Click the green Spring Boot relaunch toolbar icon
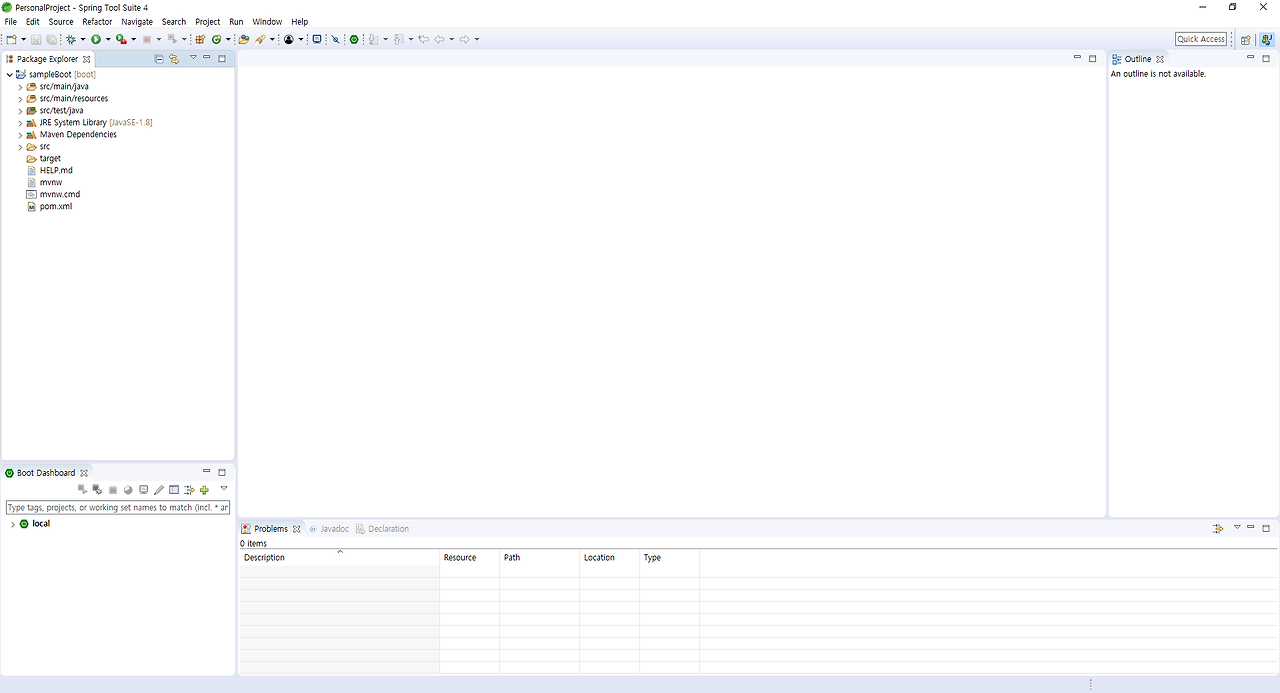1280x693 pixels. (354, 39)
